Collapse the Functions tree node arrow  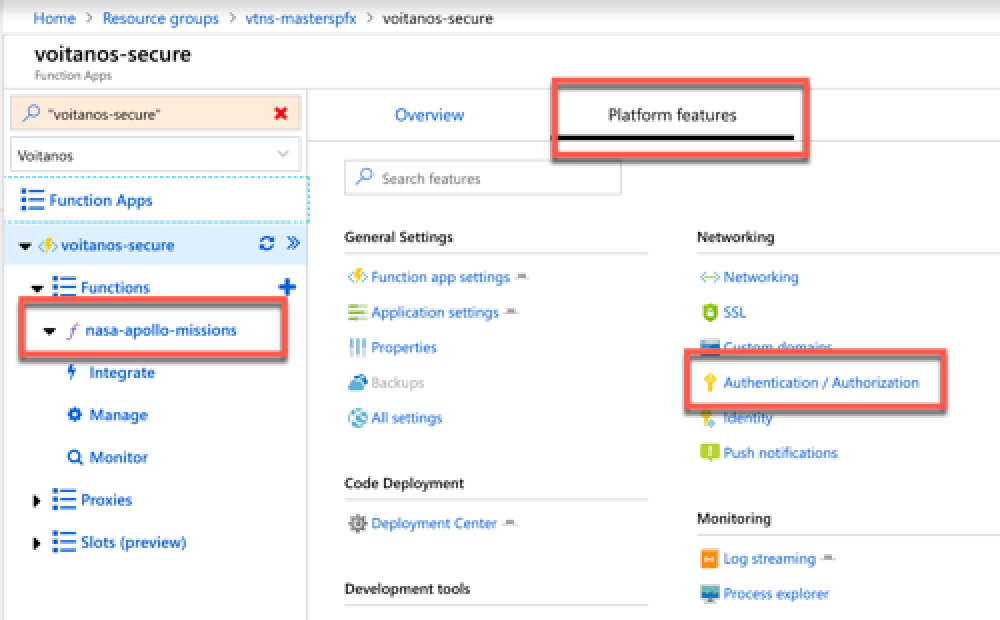(x=38, y=288)
